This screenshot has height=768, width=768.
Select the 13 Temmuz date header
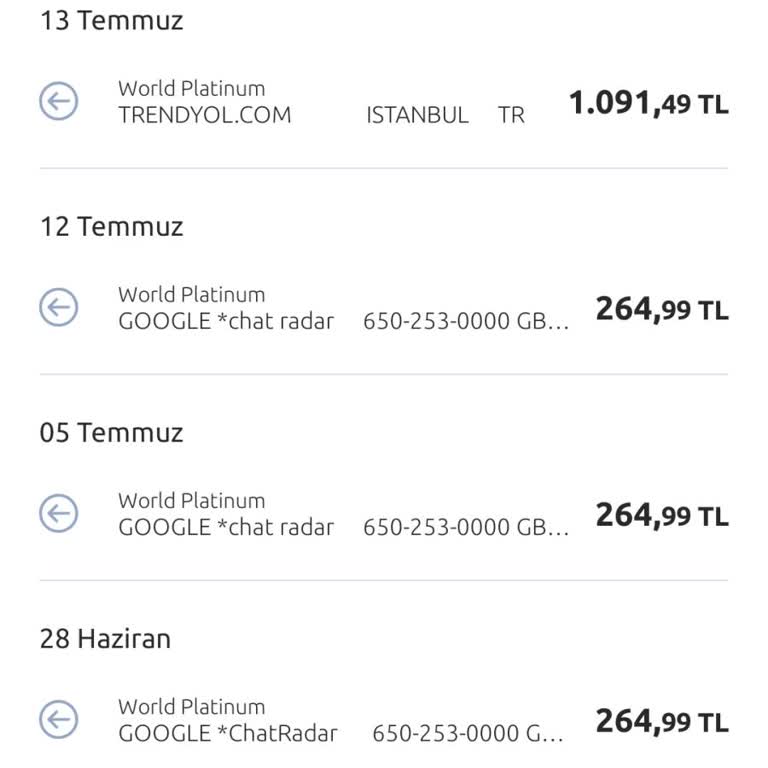[111, 21]
